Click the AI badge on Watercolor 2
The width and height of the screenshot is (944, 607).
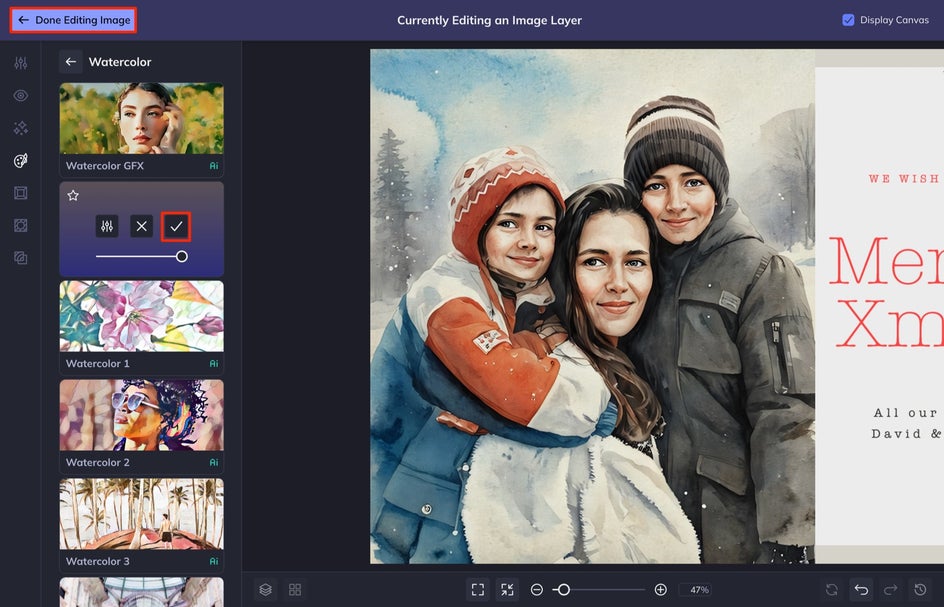(214, 462)
